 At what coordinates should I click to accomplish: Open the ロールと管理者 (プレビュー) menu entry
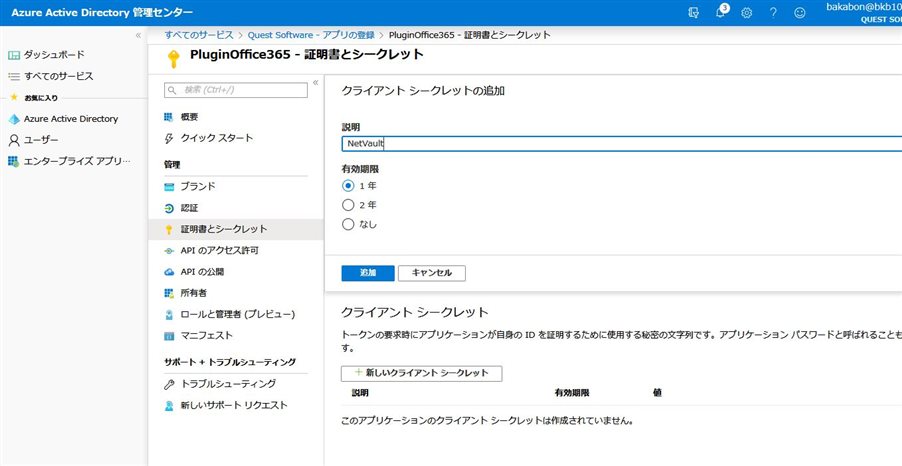tap(236, 315)
